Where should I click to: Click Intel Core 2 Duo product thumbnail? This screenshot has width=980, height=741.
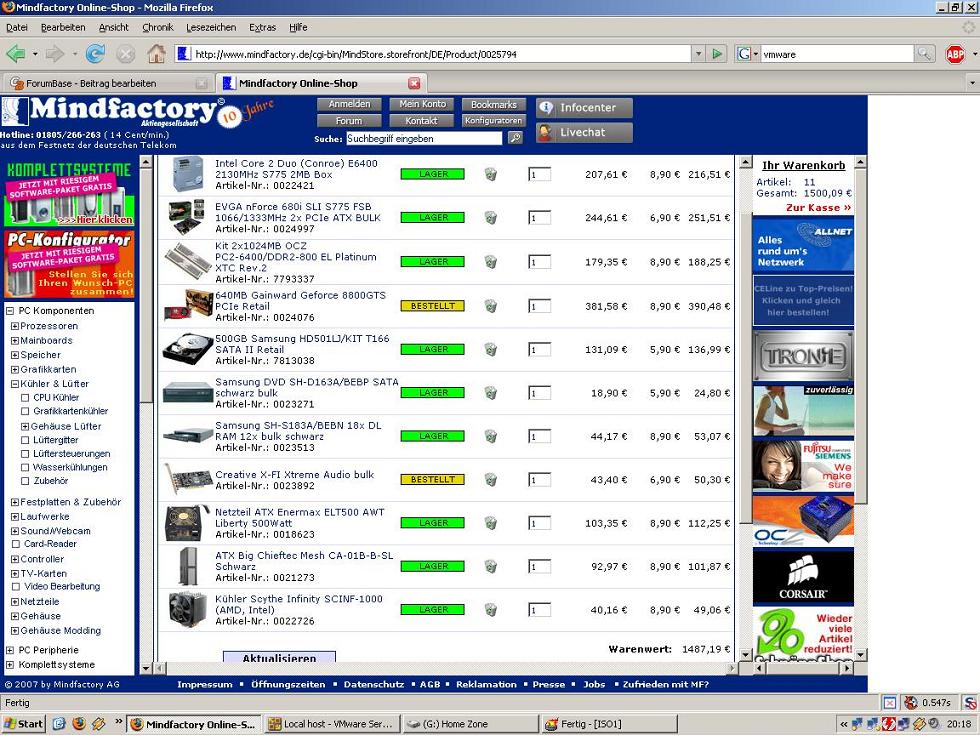pos(188,174)
